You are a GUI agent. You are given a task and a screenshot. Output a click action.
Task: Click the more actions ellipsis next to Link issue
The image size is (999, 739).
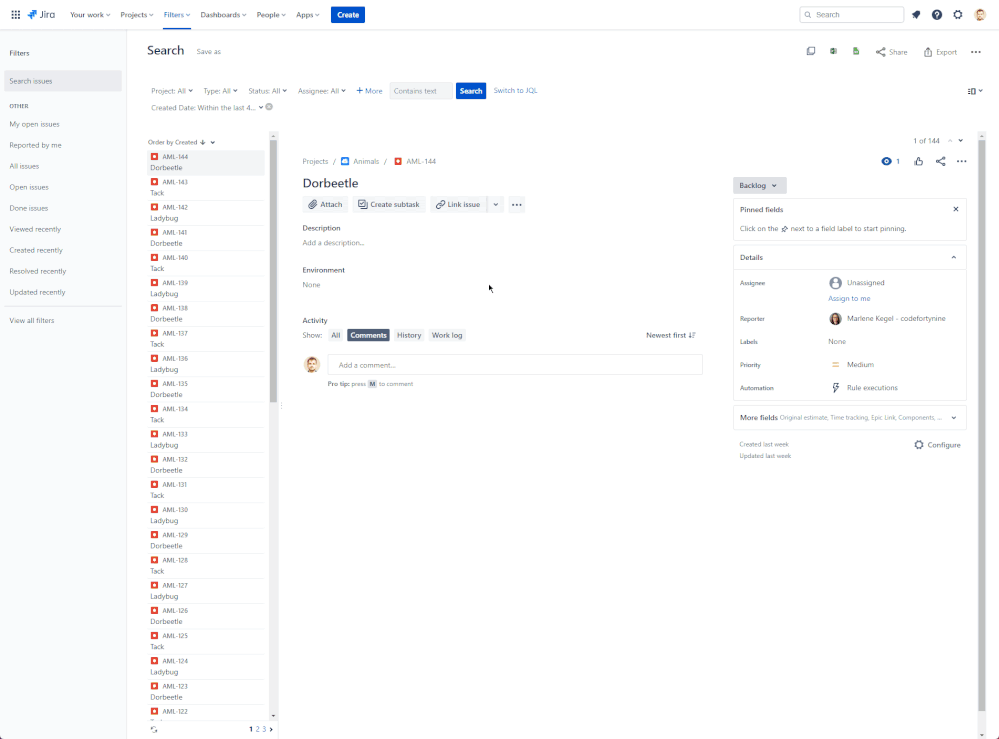[517, 204]
